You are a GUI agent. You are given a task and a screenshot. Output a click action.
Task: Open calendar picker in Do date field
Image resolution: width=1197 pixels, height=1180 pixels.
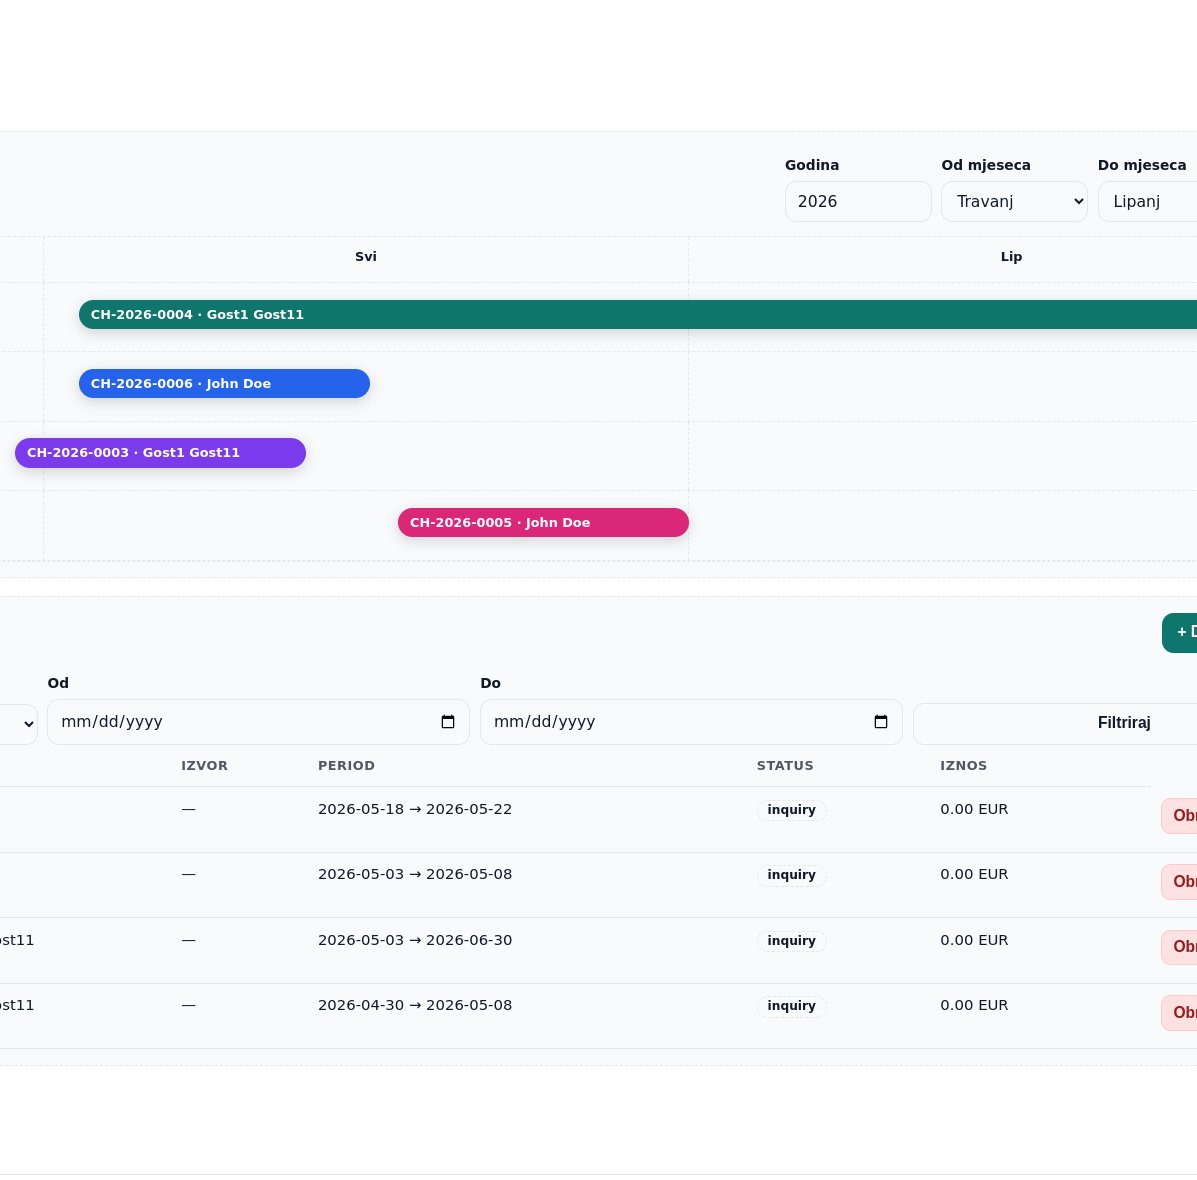[881, 722]
